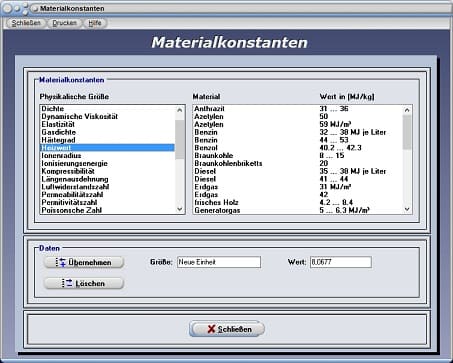Select Längenausdehnung in the list
The height and width of the screenshot is (363, 453).
click(x=107, y=179)
